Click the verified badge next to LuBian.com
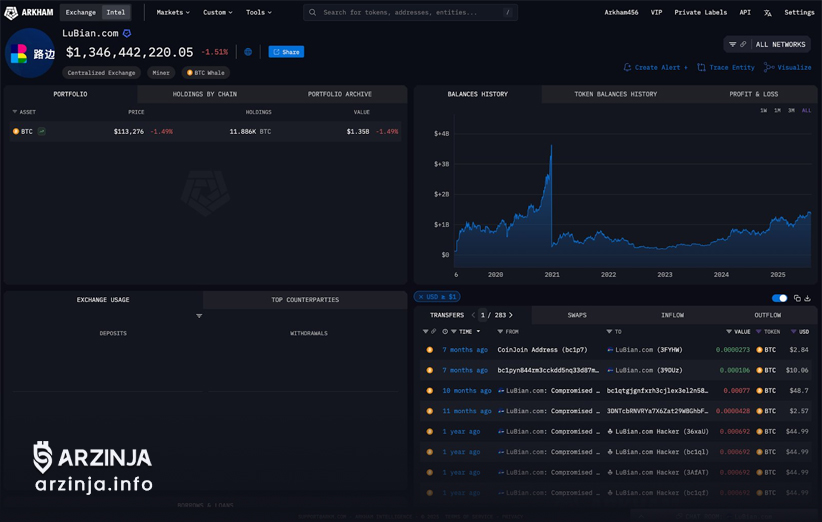 click(127, 34)
